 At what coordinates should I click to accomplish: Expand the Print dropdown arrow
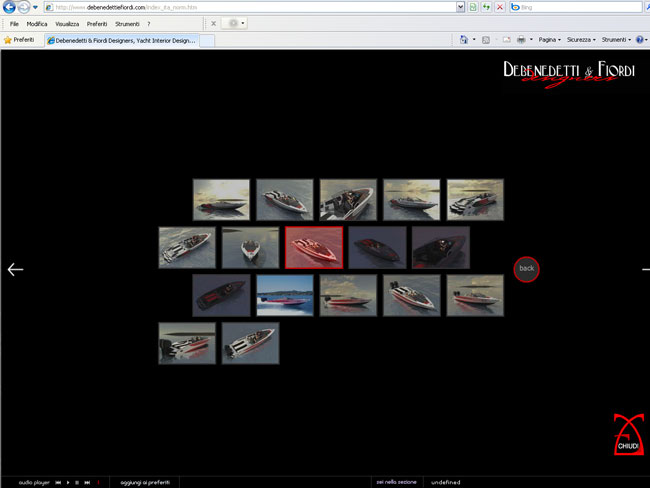[531, 40]
